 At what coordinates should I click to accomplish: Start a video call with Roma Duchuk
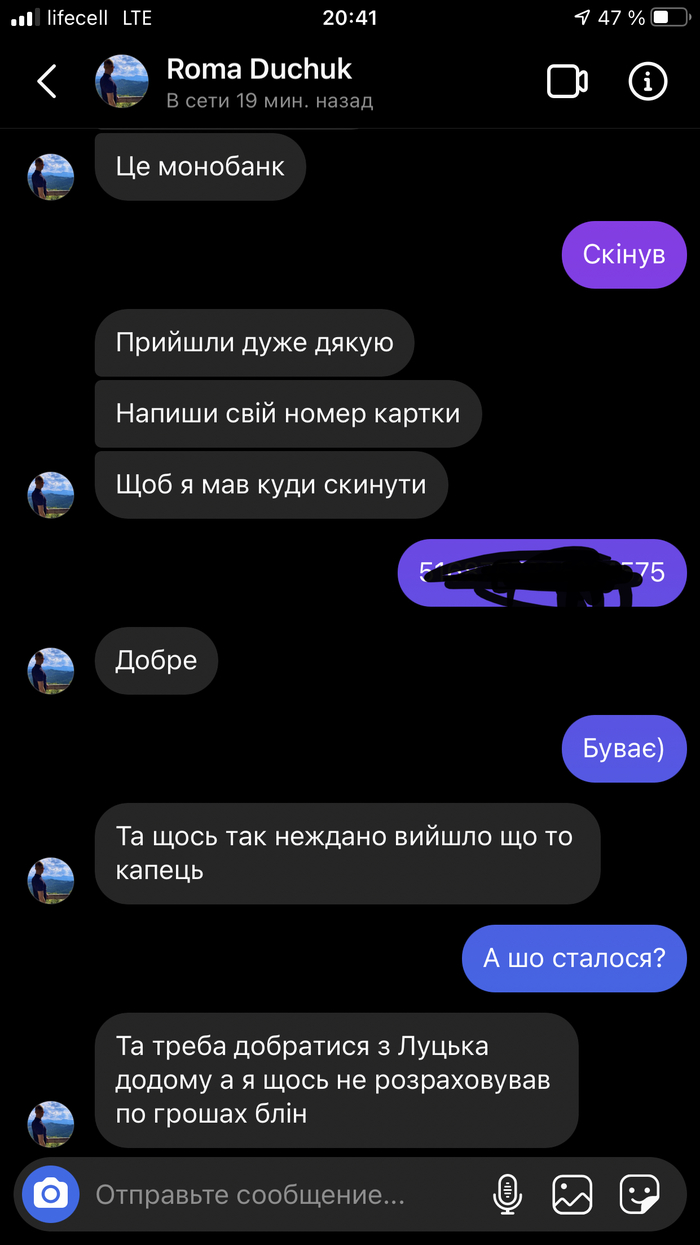567,82
